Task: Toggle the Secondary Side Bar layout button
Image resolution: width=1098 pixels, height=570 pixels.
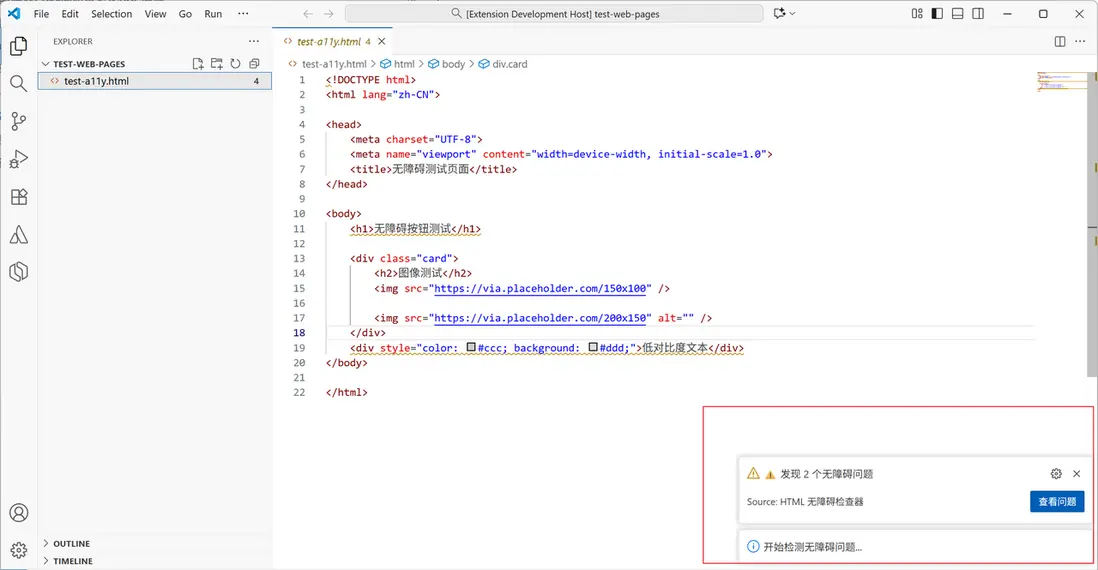Action: tap(978, 14)
